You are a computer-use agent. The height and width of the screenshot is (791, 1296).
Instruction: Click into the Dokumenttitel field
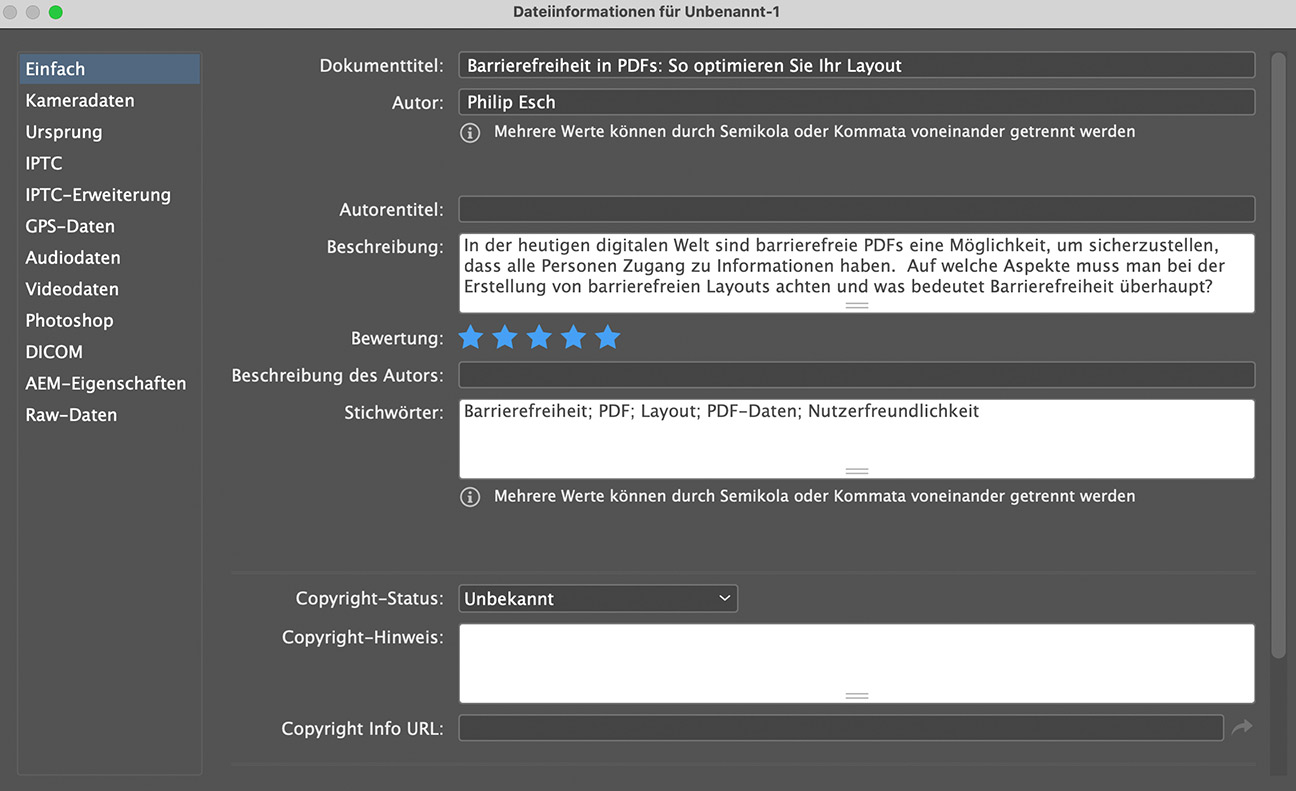[x=856, y=66]
